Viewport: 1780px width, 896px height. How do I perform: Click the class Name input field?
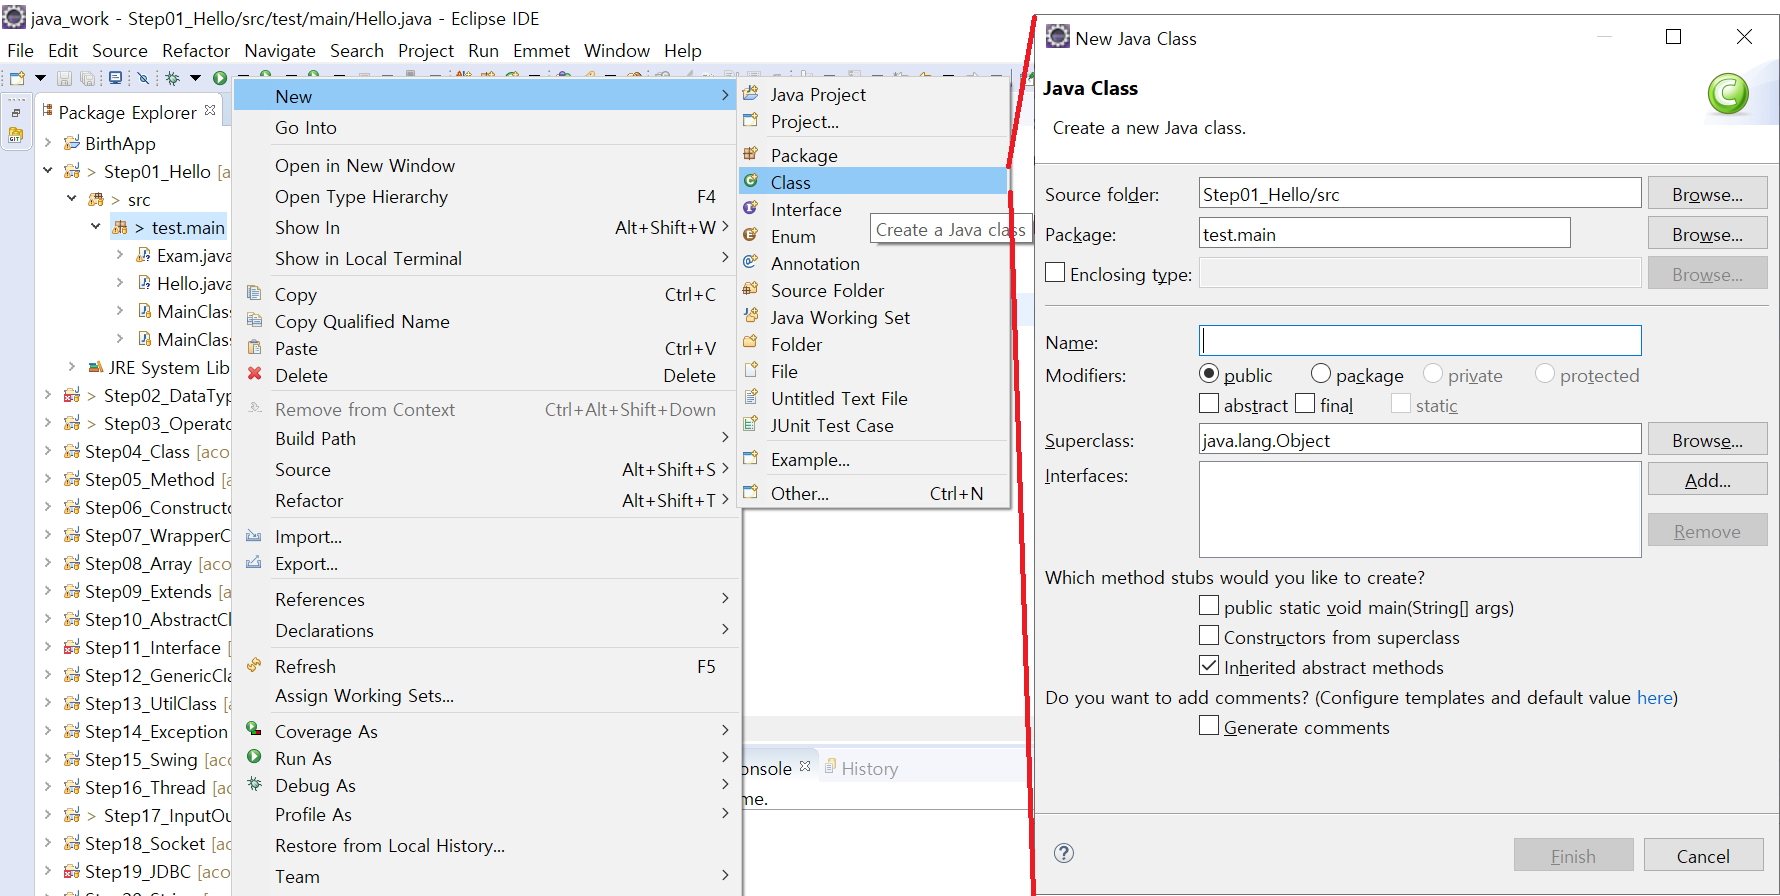(1420, 340)
